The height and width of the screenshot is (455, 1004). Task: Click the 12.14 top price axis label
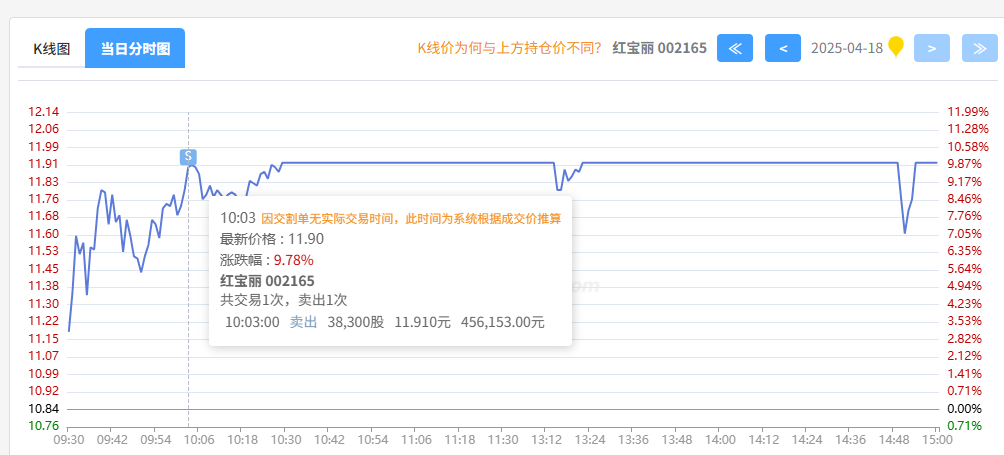click(x=45, y=111)
